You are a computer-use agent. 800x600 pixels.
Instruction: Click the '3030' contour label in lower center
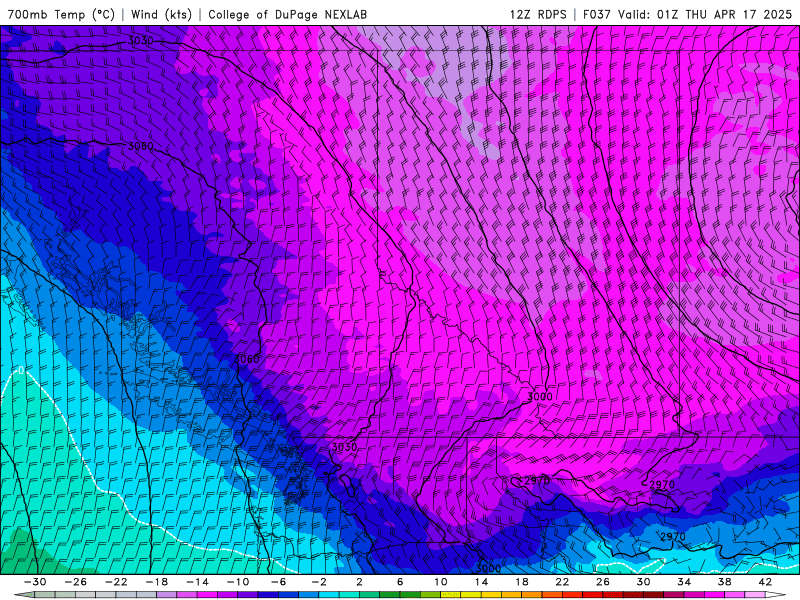point(344,447)
